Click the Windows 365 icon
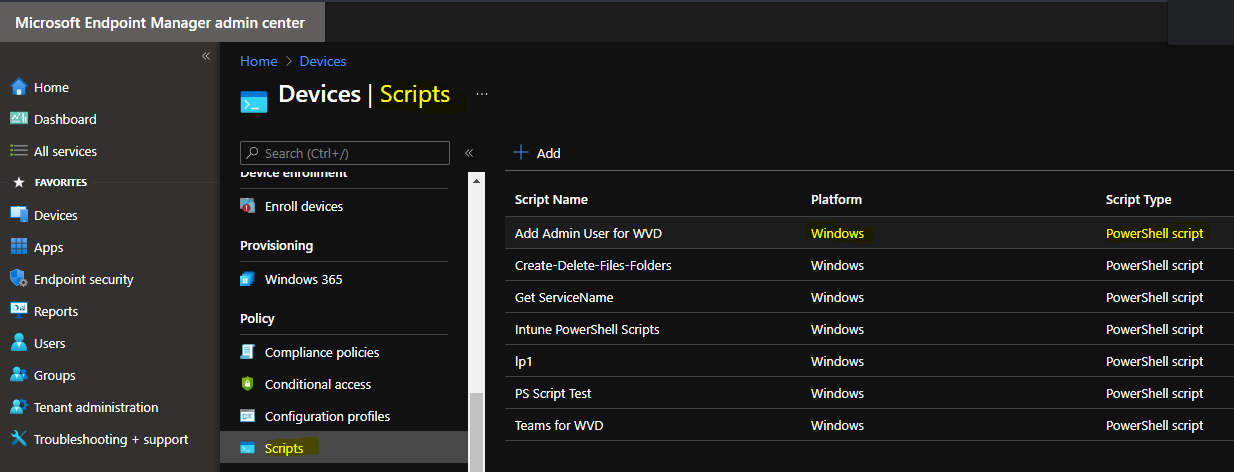1234x472 pixels. (x=248, y=279)
